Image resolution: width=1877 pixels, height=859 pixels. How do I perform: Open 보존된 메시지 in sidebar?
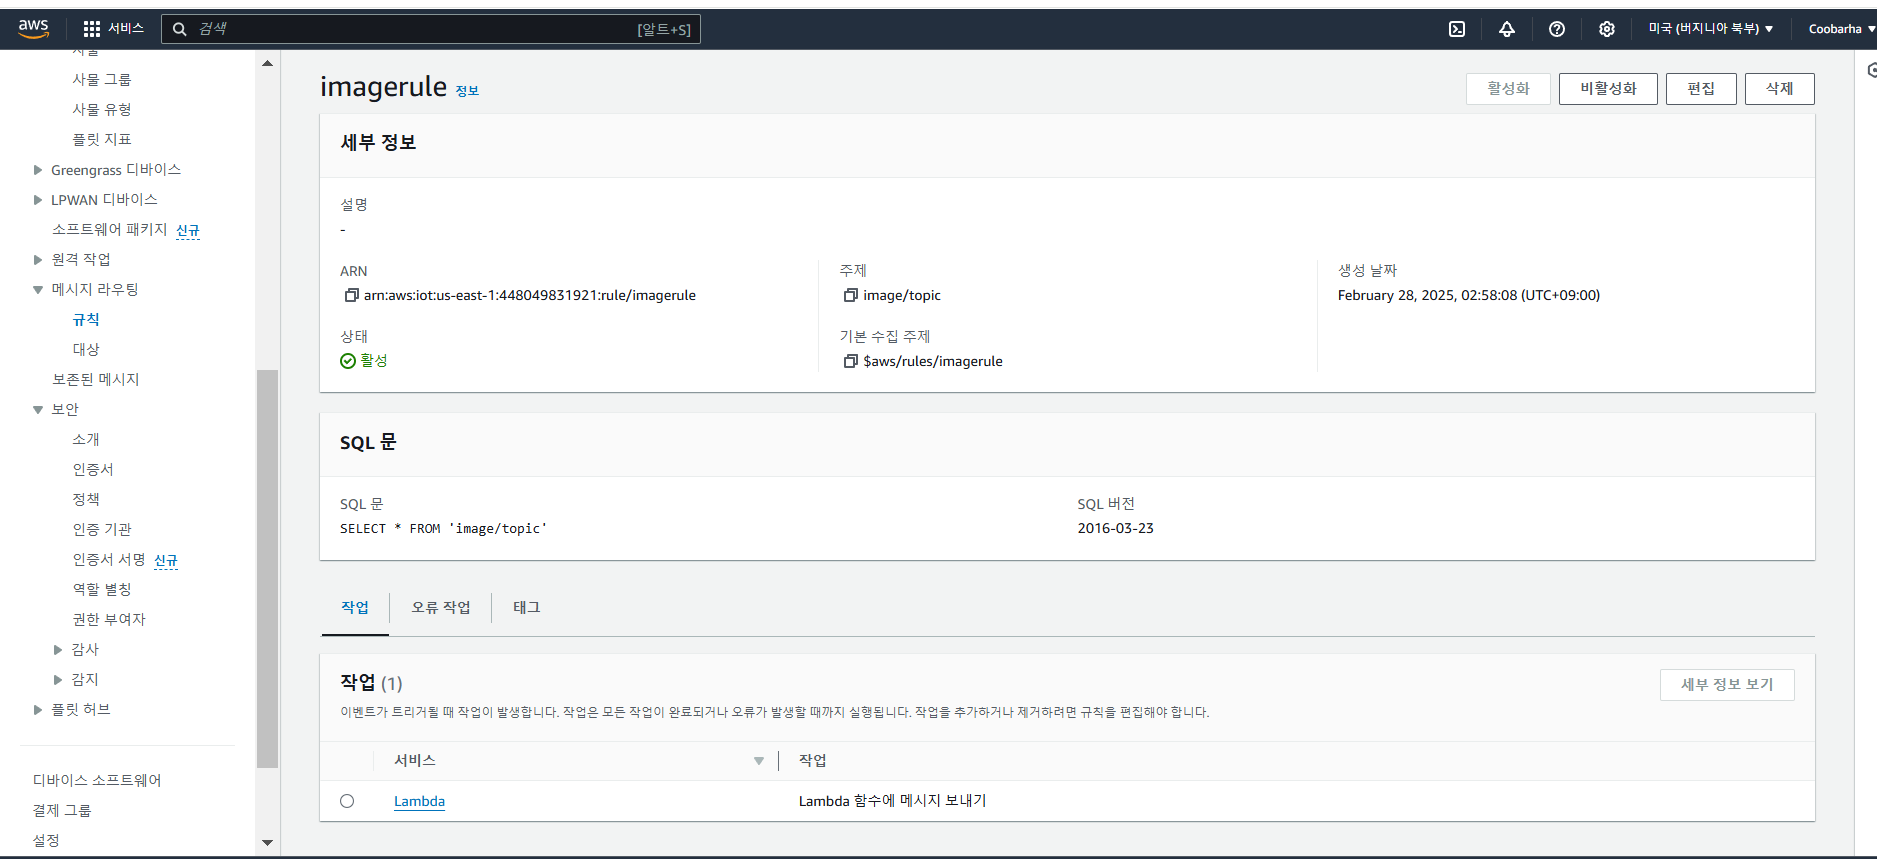(x=96, y=379)
